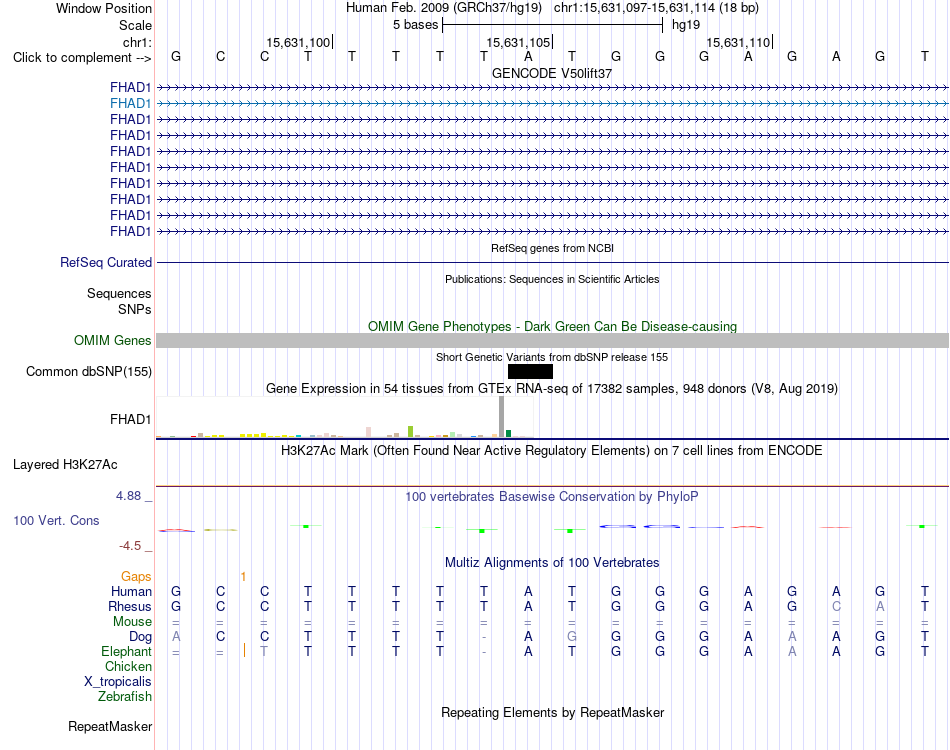The height and width of the screenshot is (750, 950).
Task: Select the 'Chicken' alignment row label
Action: (x=128, y=666)
